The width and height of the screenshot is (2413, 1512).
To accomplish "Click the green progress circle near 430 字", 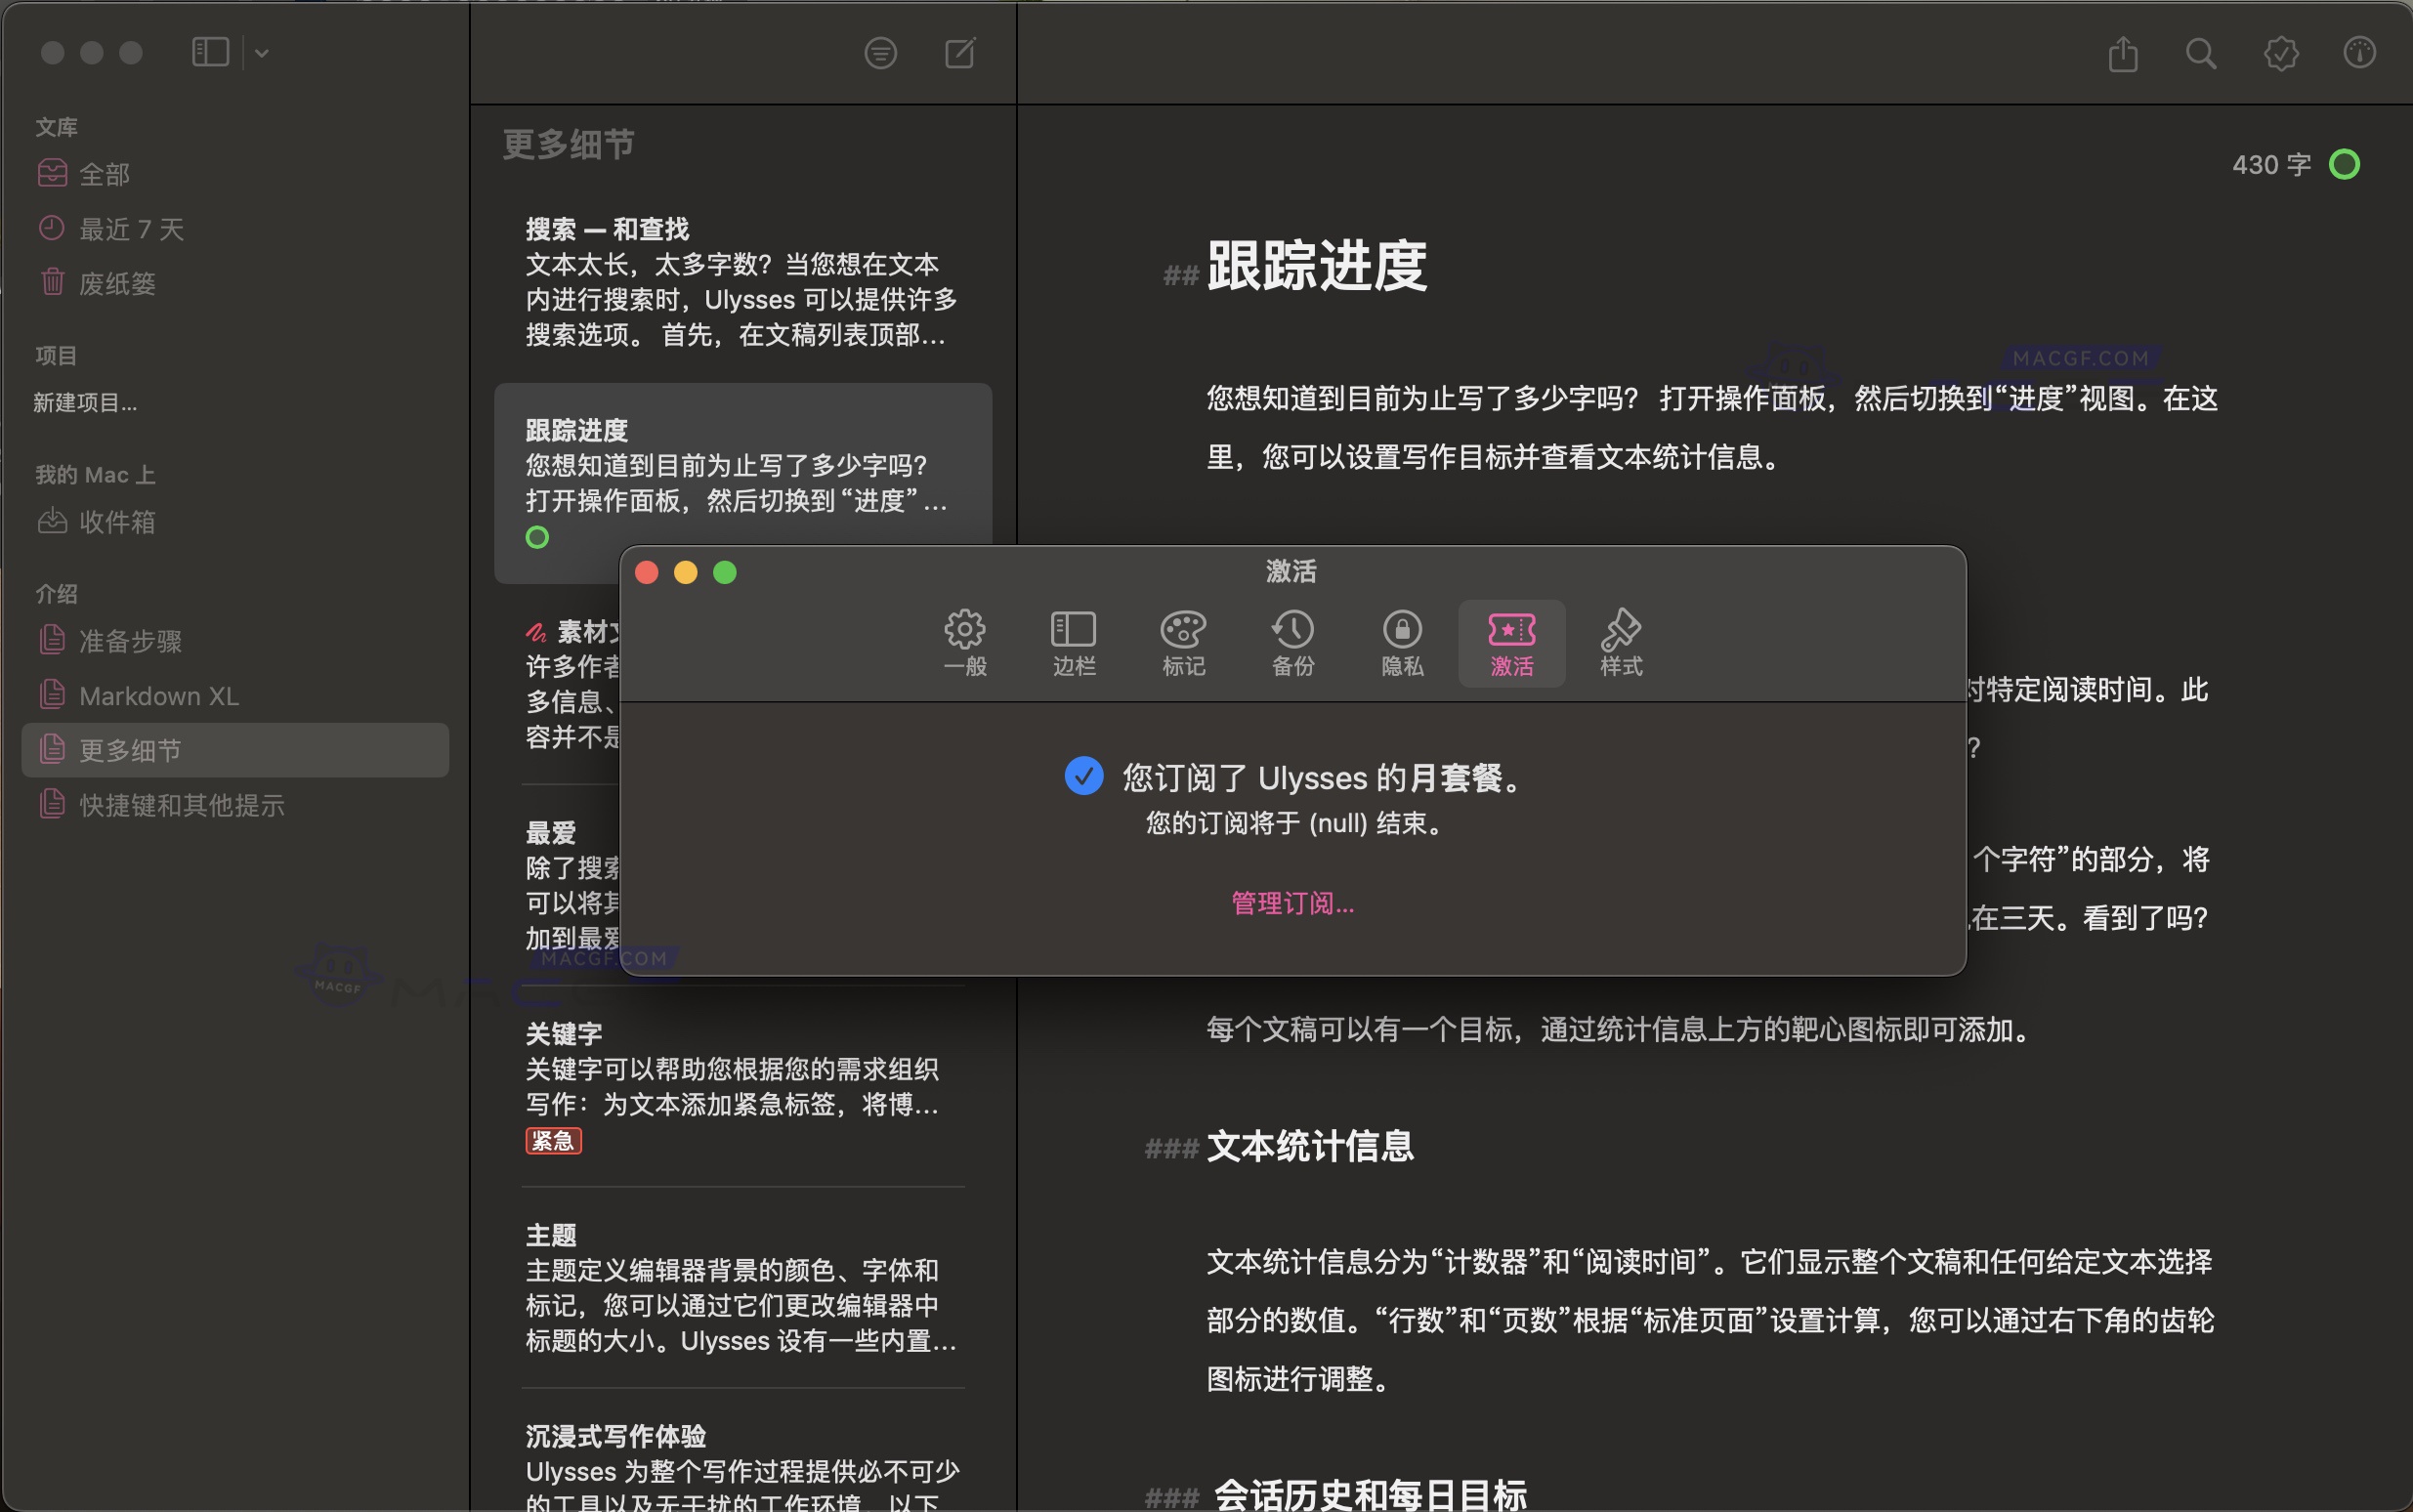I will coord(2345,163).
